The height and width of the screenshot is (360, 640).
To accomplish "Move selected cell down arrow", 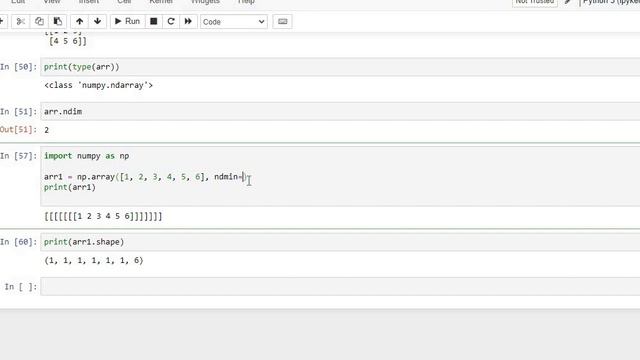I will tap(98, 21).
